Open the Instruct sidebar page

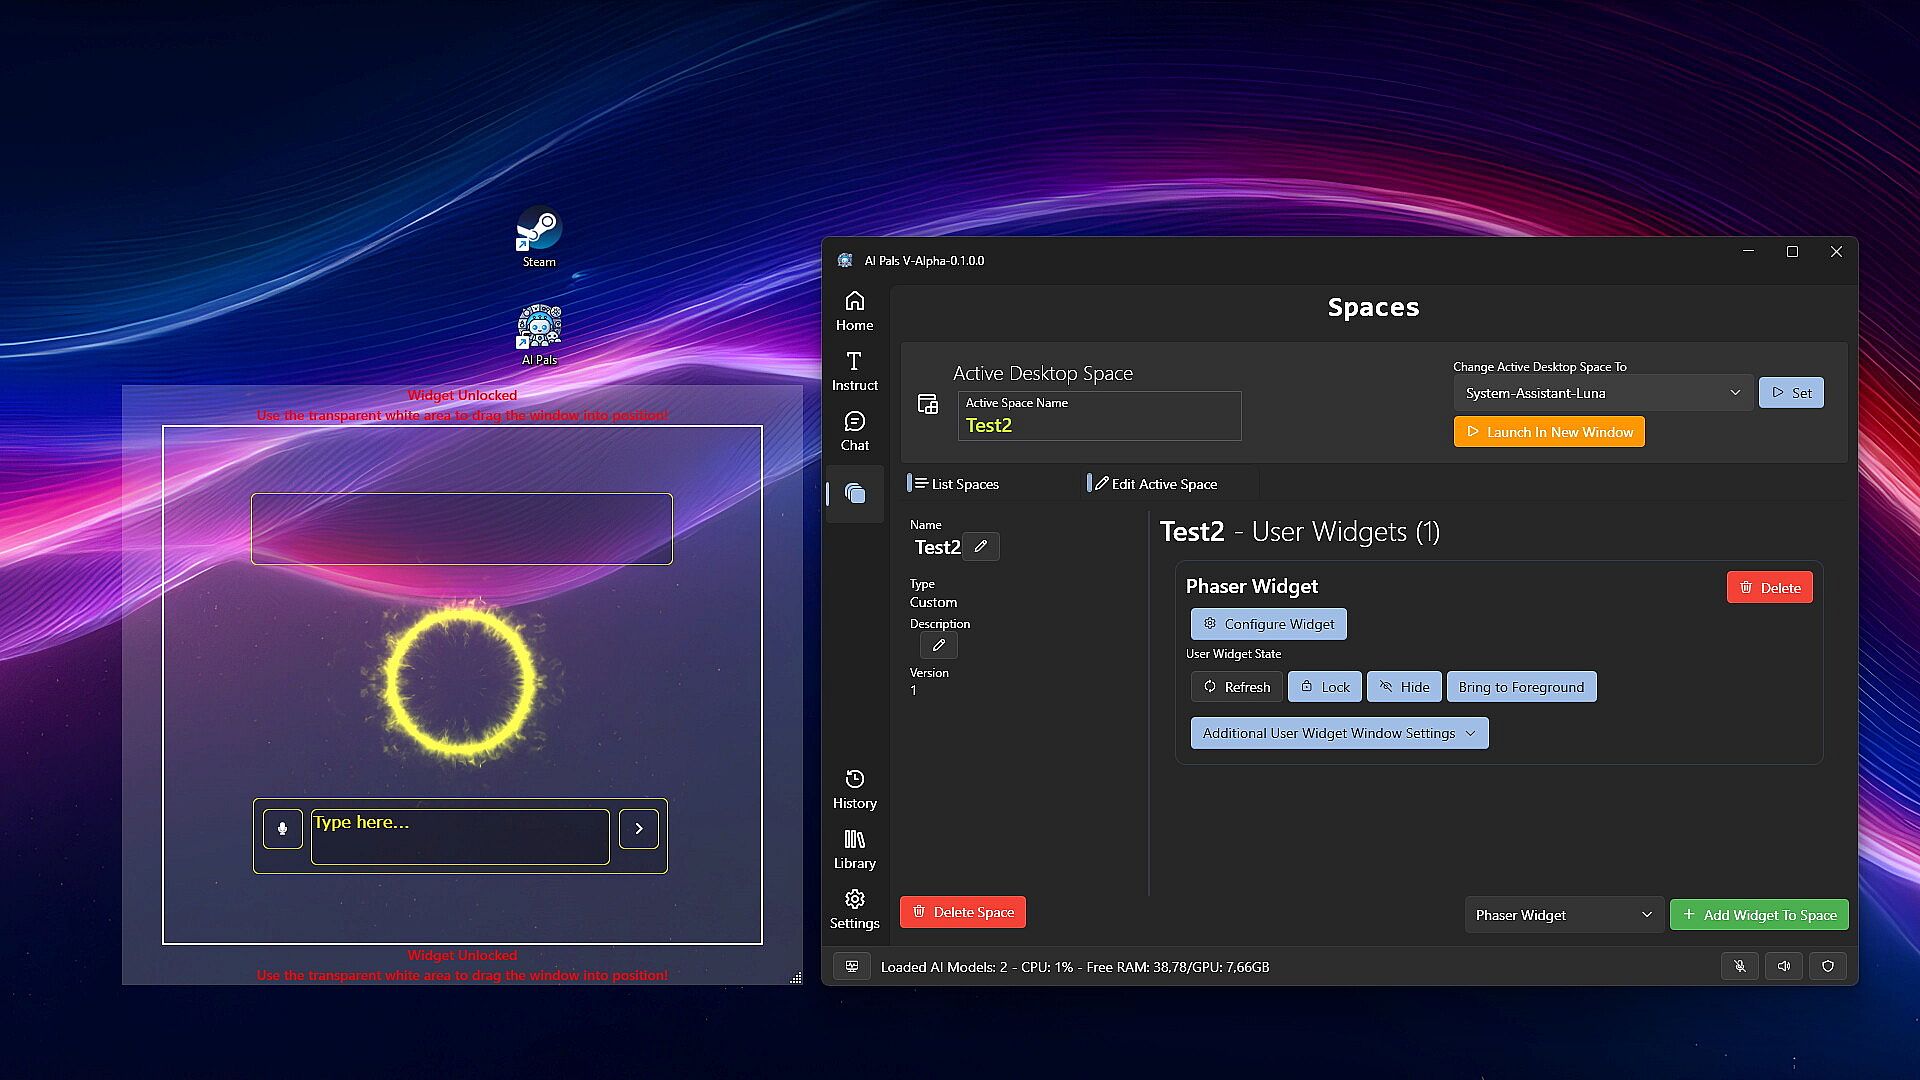click(854, 371)
